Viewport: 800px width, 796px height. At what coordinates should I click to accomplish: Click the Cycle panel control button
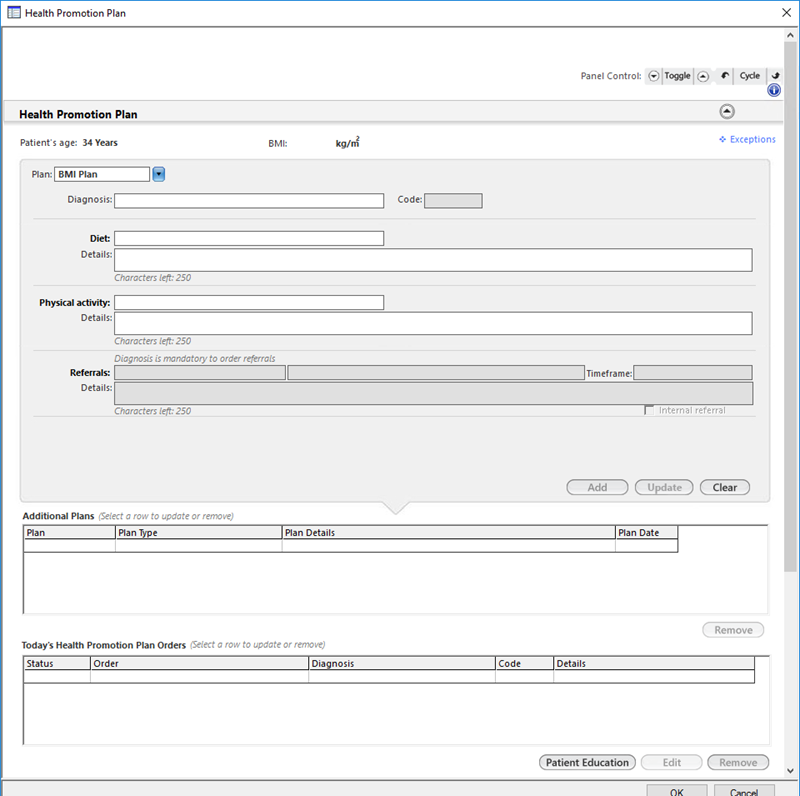pos(750,76)
